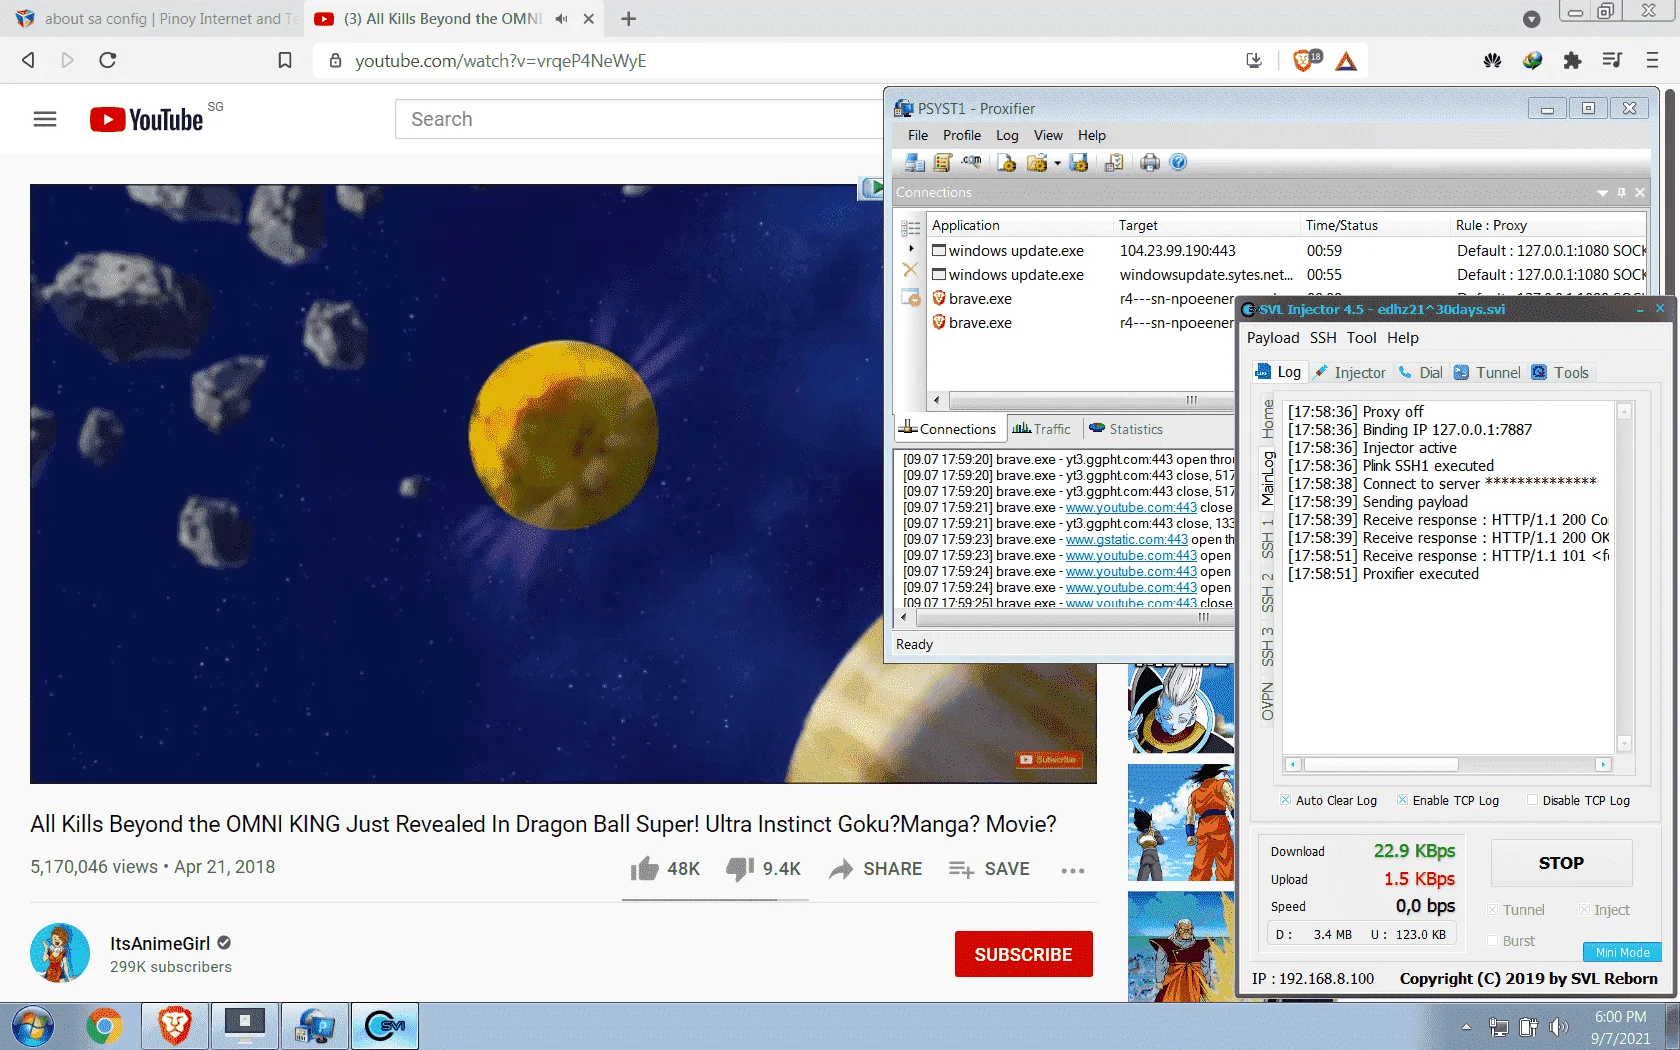This screenshot has height=1050, width=1680.
Task: Click the list view icon beside Connections table
Action: 910,228
